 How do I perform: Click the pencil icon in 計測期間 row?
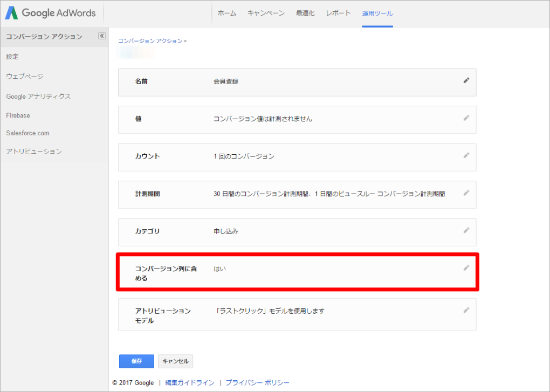click(x=466, y=193)
